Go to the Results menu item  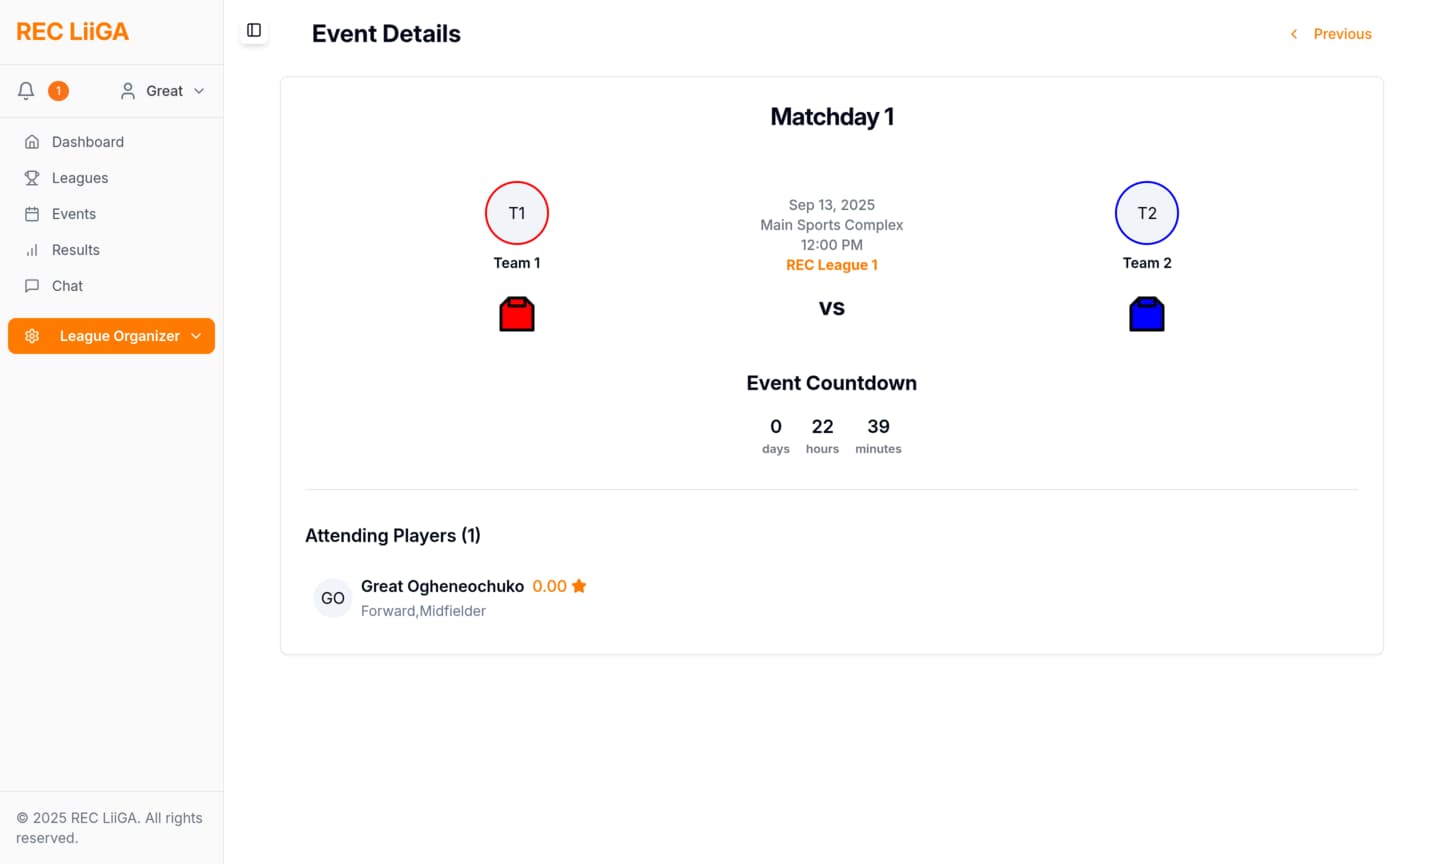(x=76, y=250)
